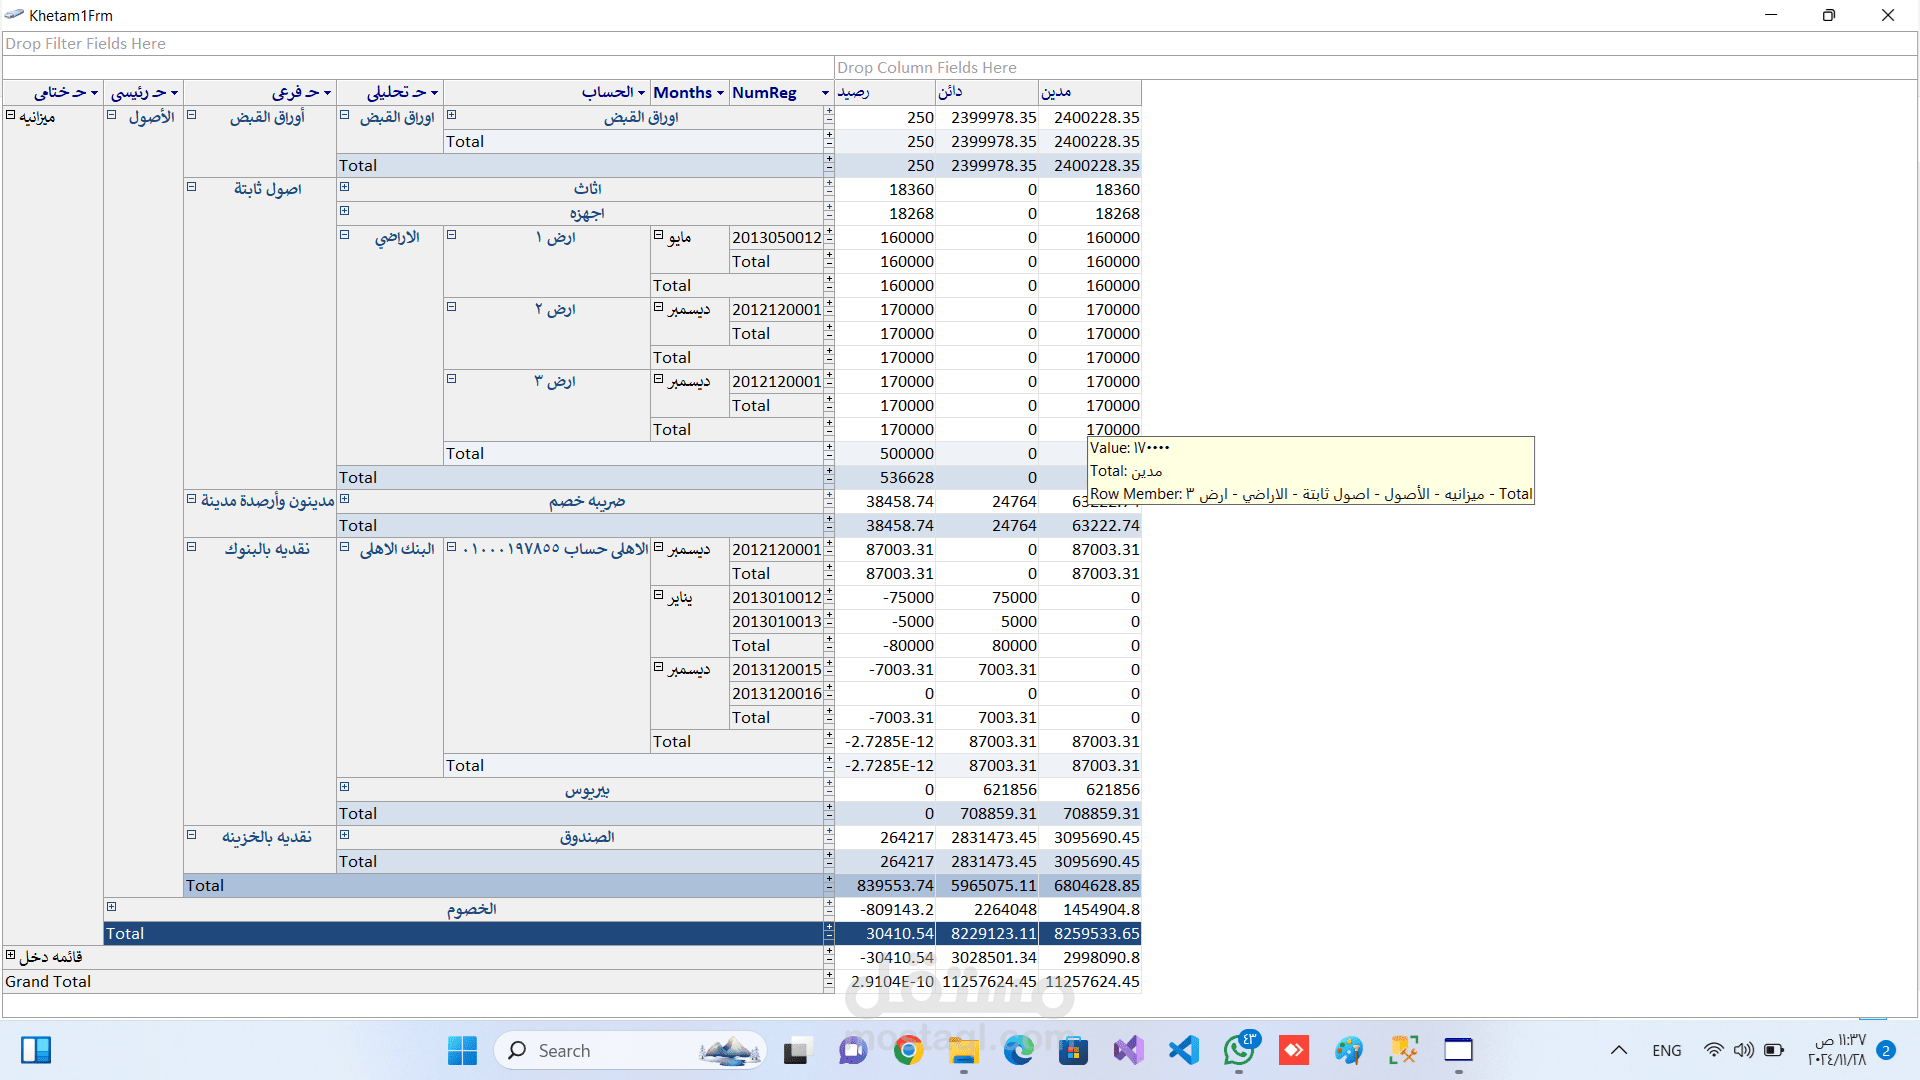Open Google Chrome from the taskbar

[x=908, y=1050]
